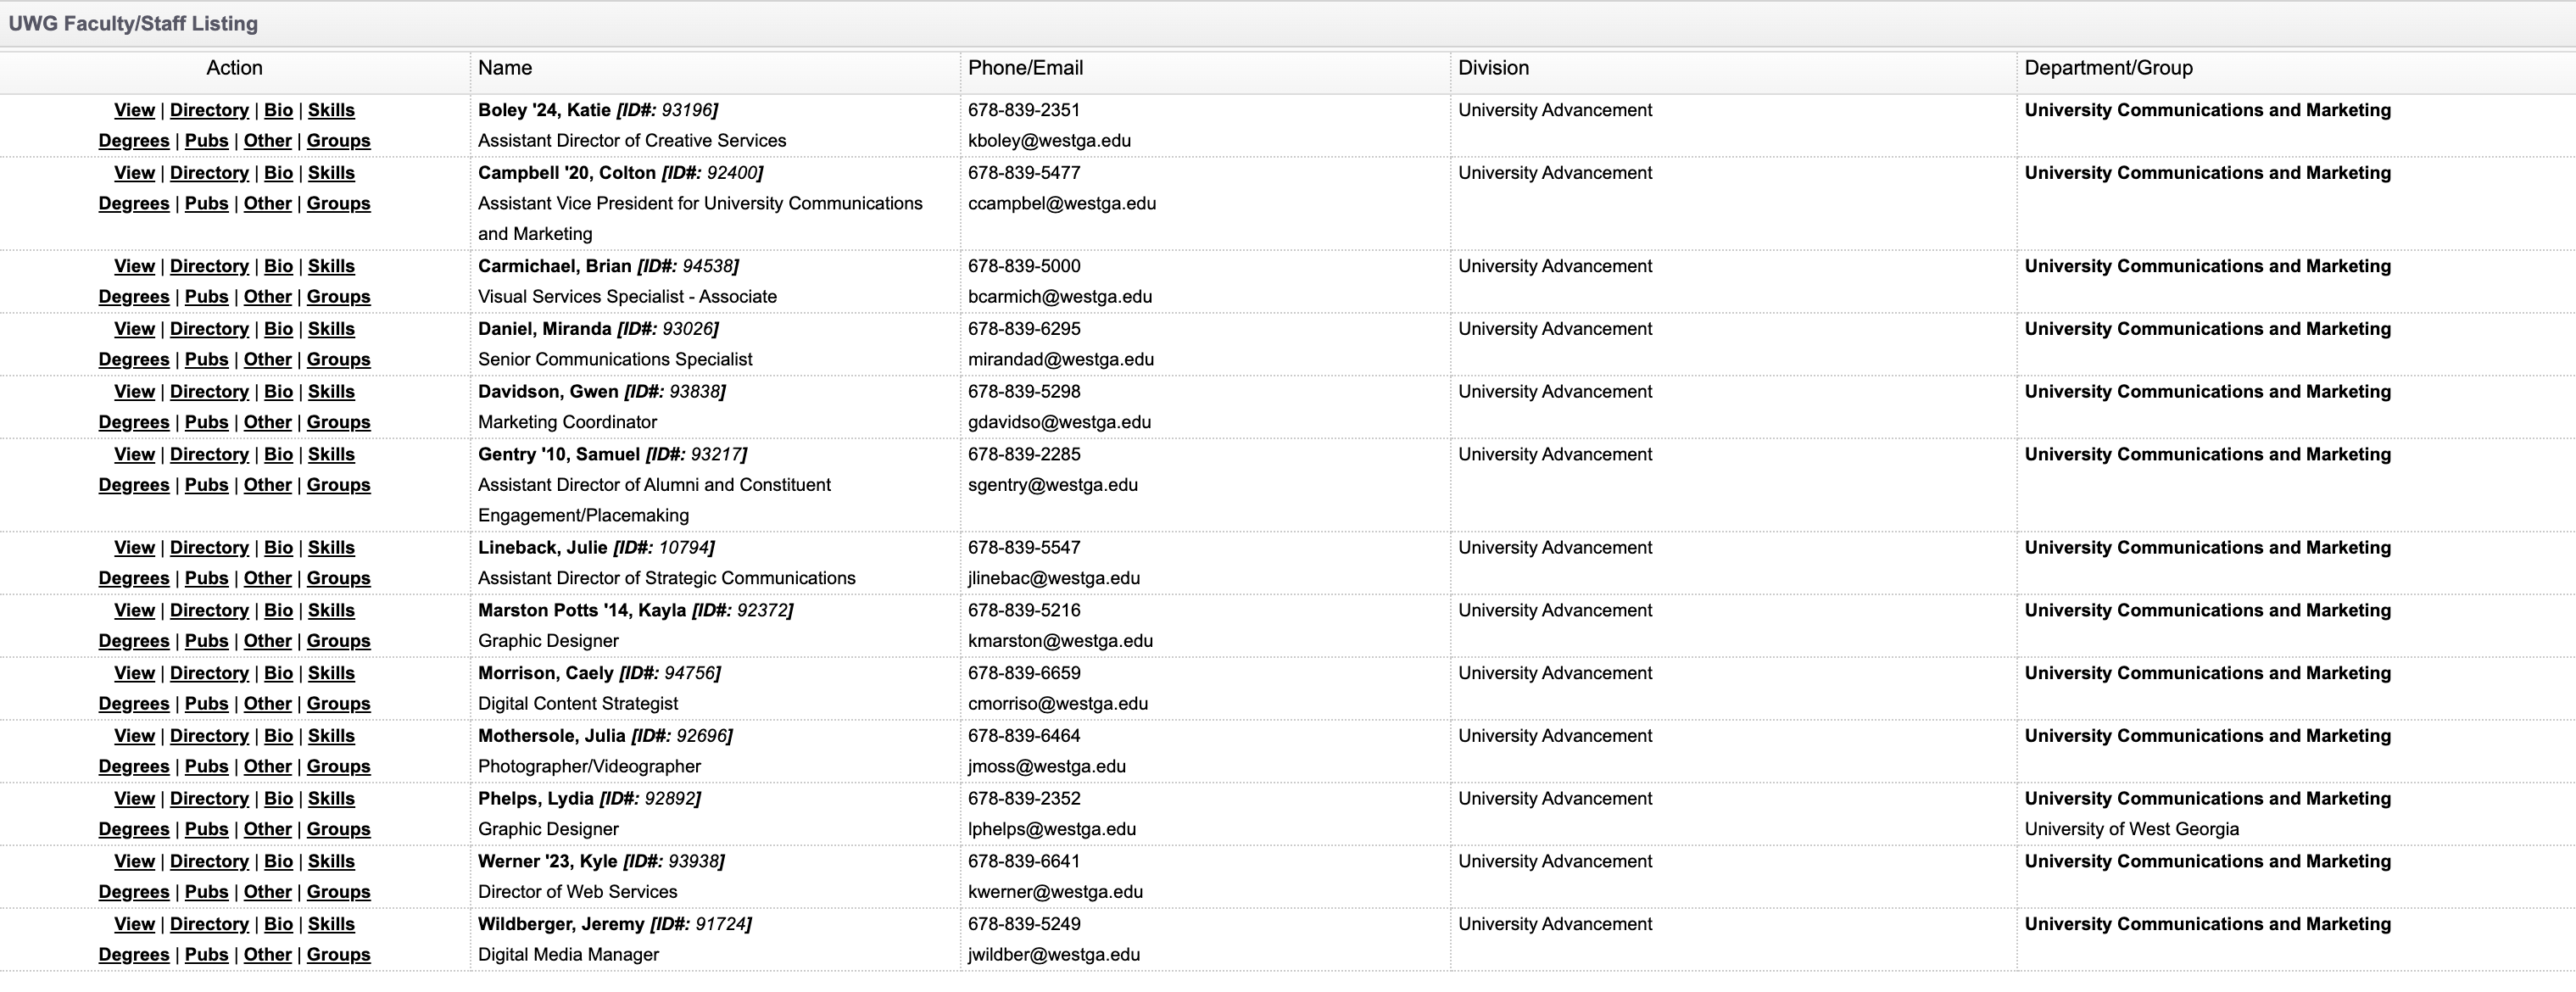Open View link for Katie Boley
This screenshot has height=992, width=2576.
[134, 110]
